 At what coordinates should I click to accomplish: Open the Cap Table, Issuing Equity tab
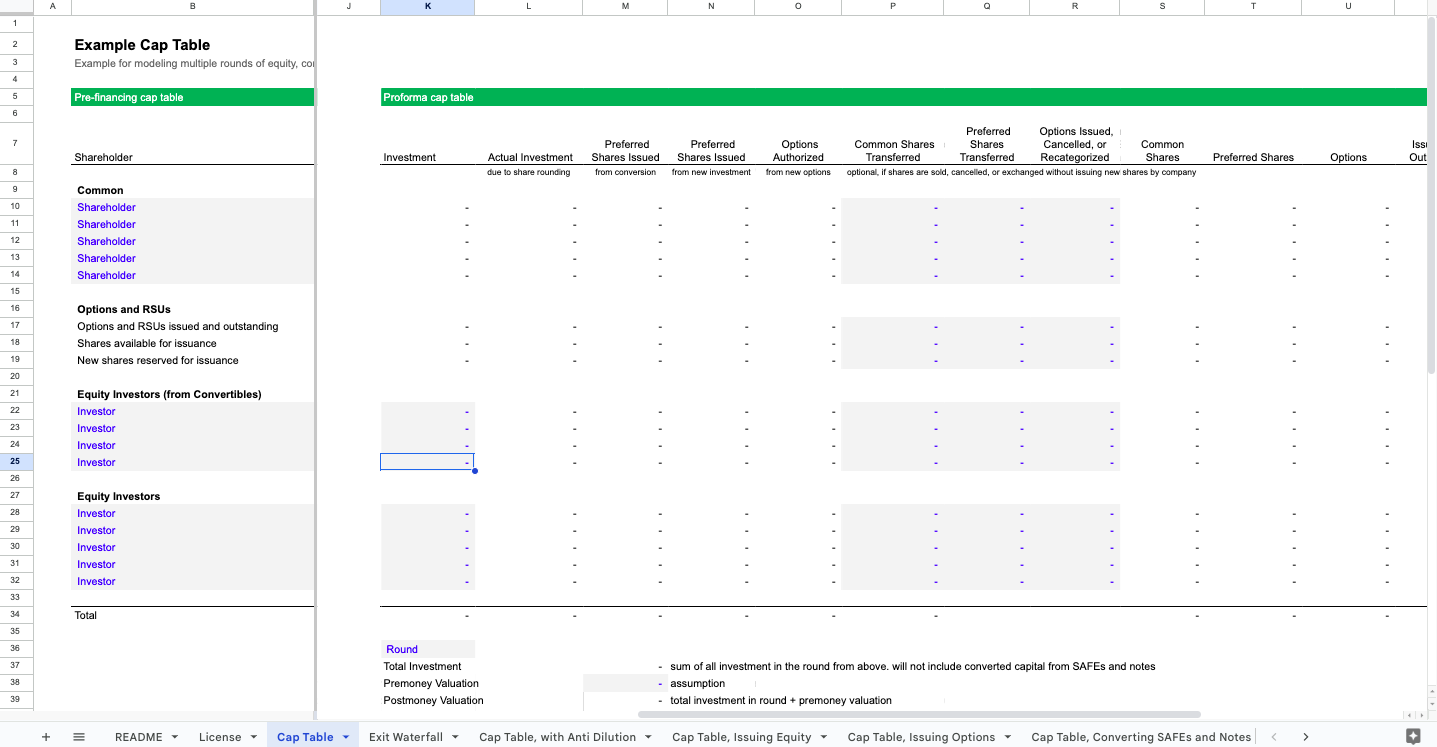(742, 737)
